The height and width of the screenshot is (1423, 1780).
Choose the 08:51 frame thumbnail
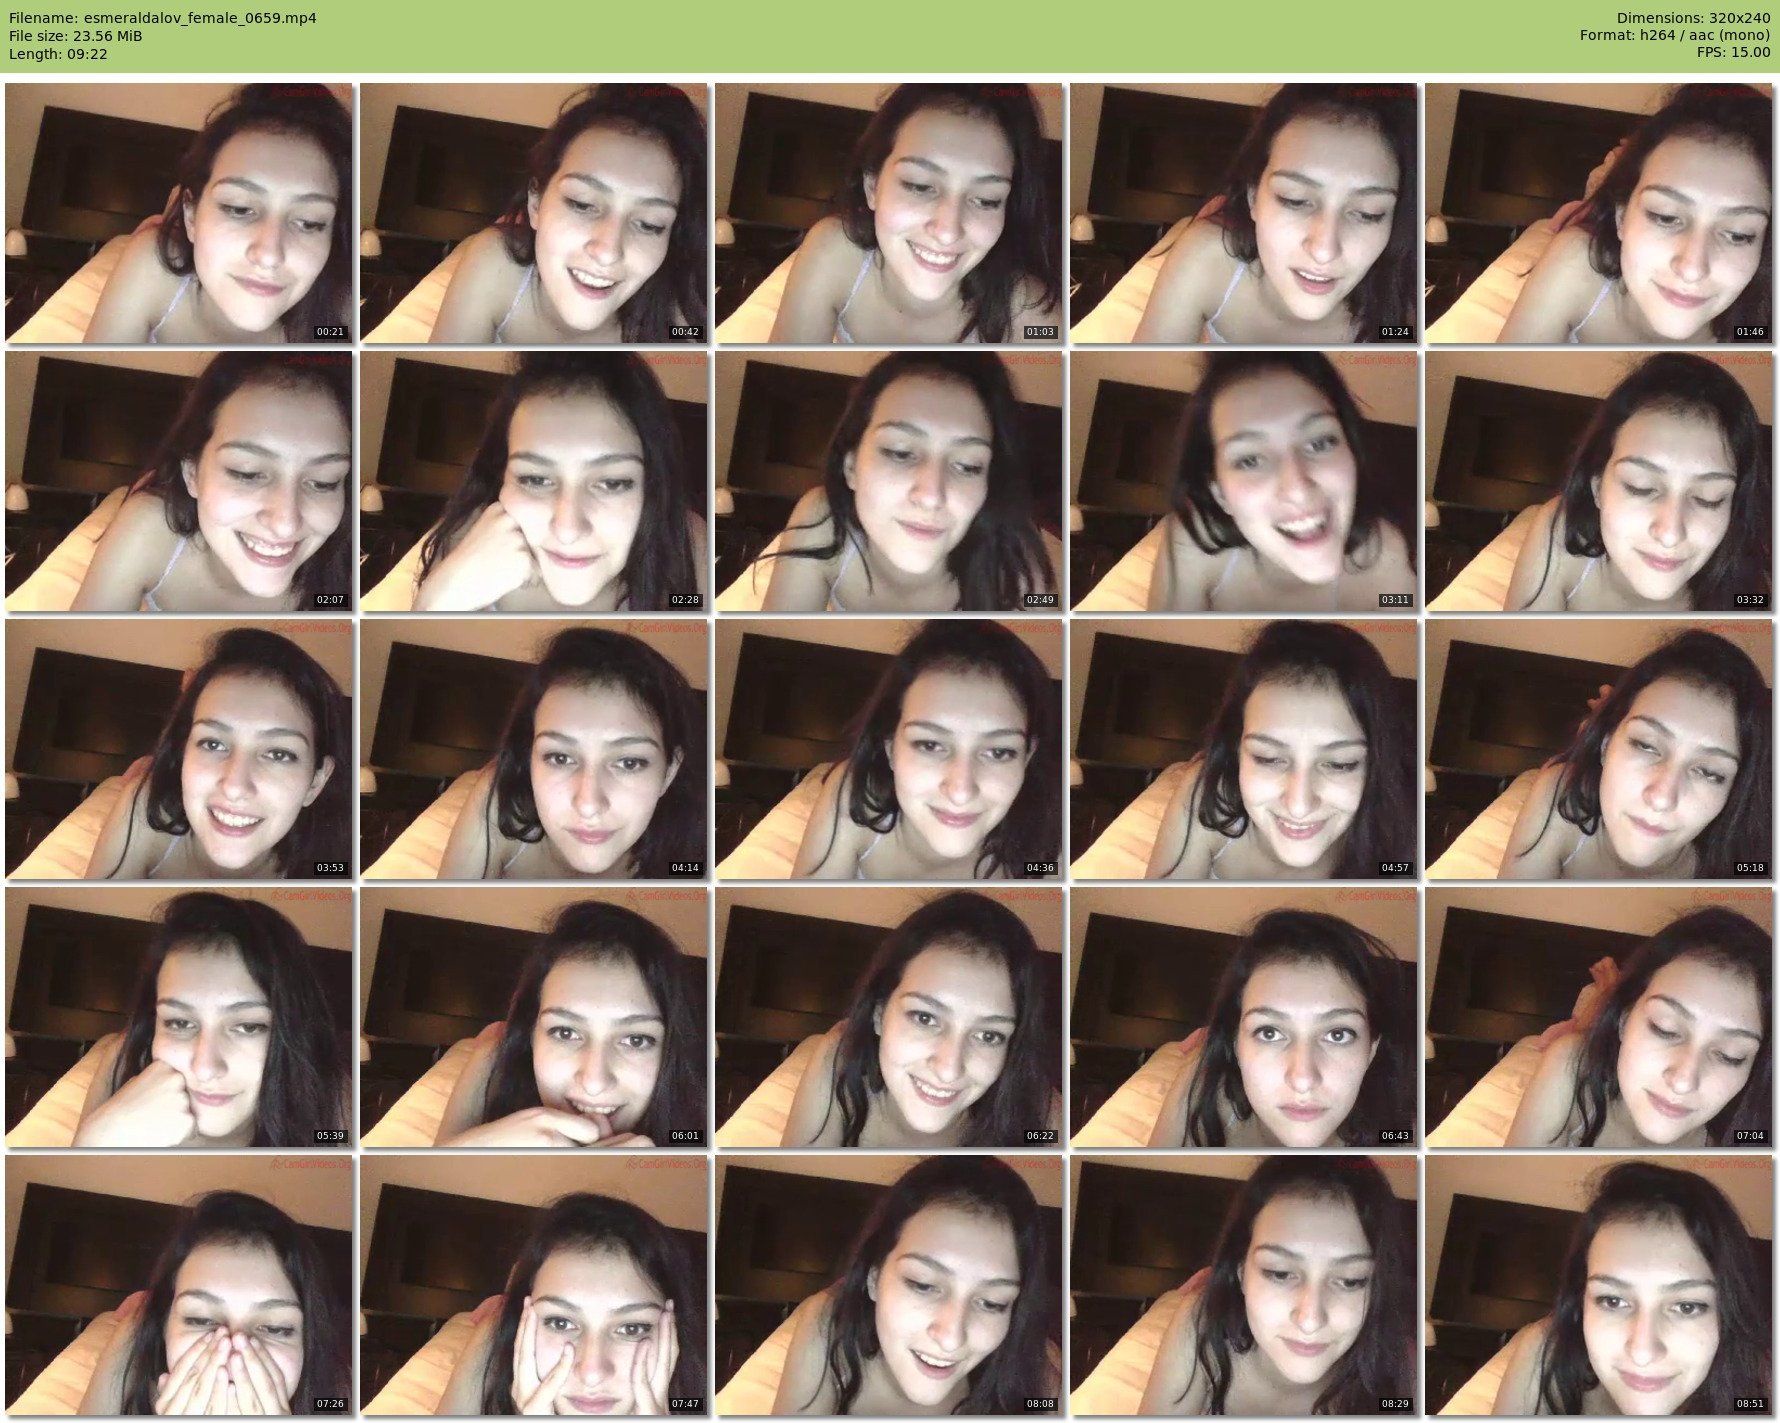click(x=1599, y=1285)
